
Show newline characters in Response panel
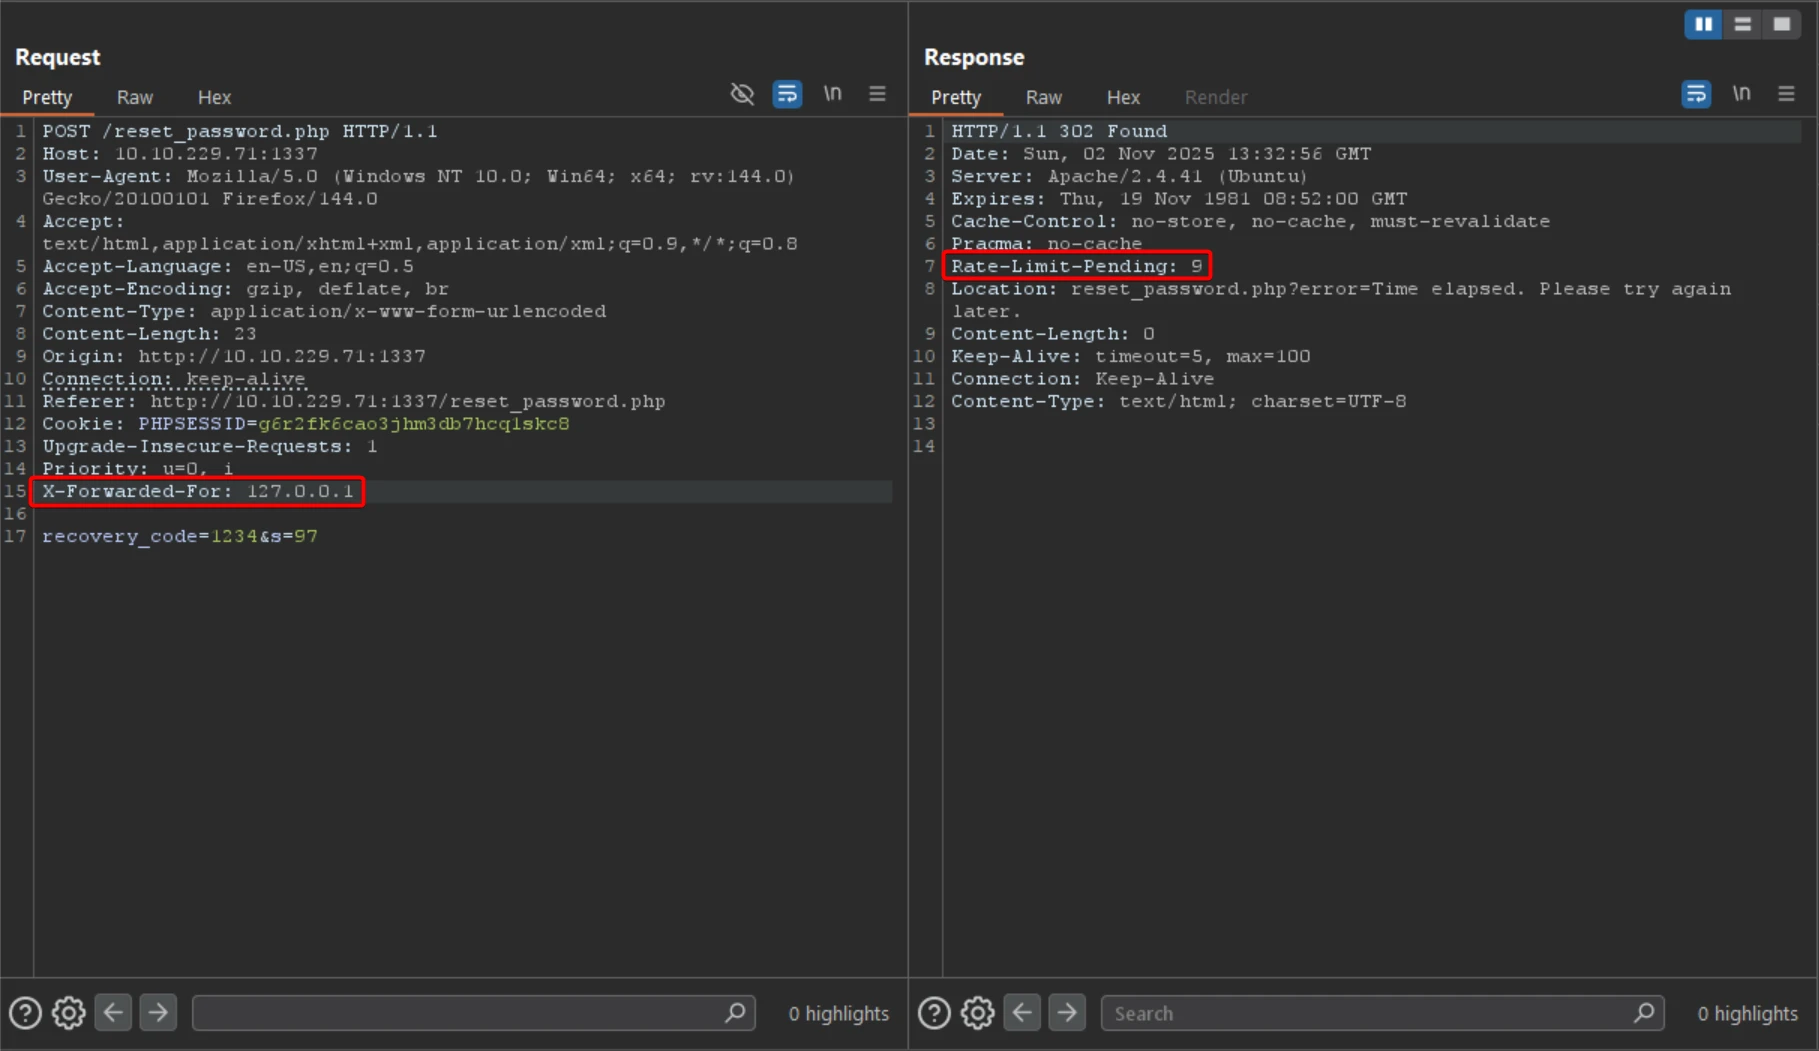(1741, 94)
